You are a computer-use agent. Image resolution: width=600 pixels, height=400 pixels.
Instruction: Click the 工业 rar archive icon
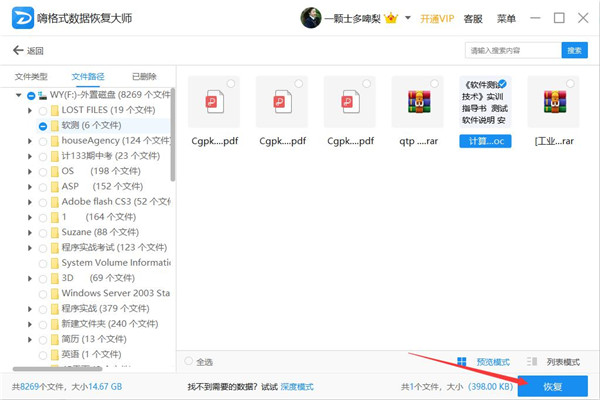[553, 102]
